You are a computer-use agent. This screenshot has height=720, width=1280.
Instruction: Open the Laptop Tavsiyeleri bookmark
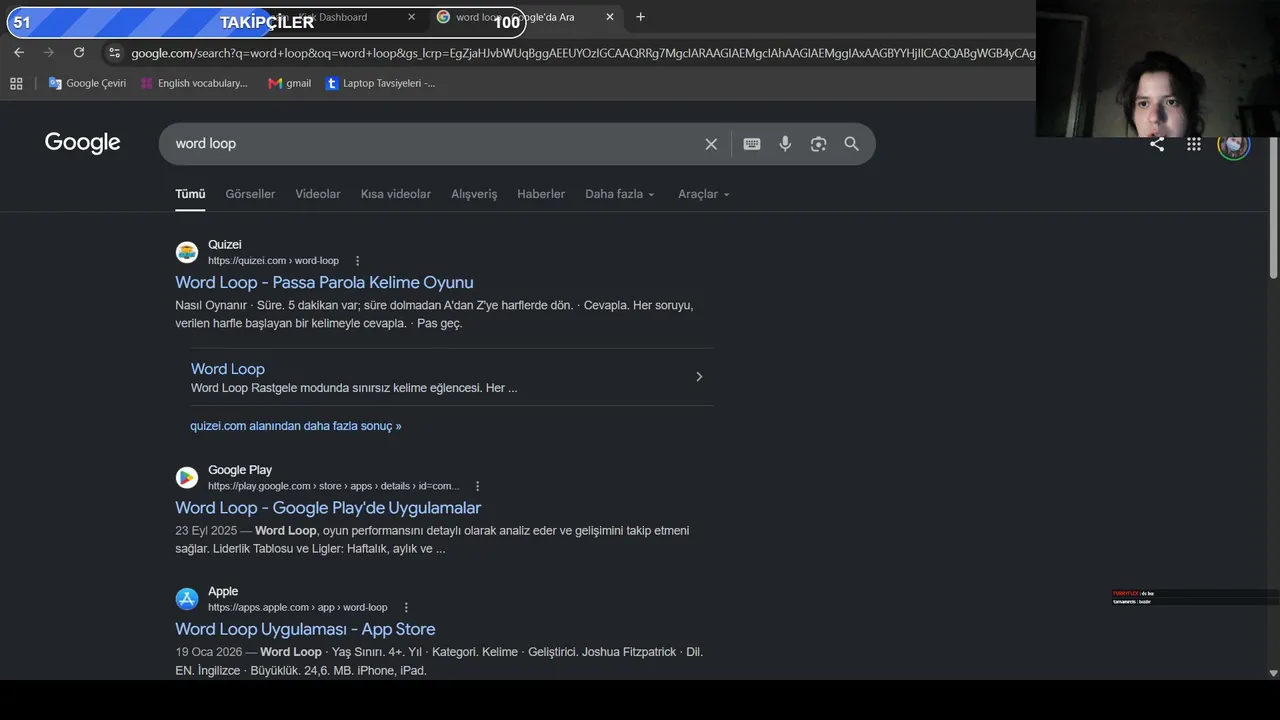pos(380,83)
